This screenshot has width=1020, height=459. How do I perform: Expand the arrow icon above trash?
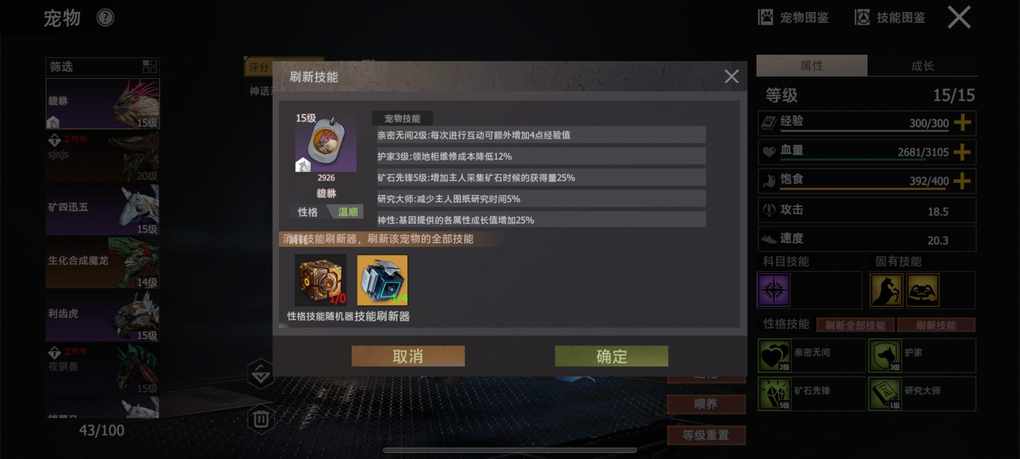pos(261,374)
